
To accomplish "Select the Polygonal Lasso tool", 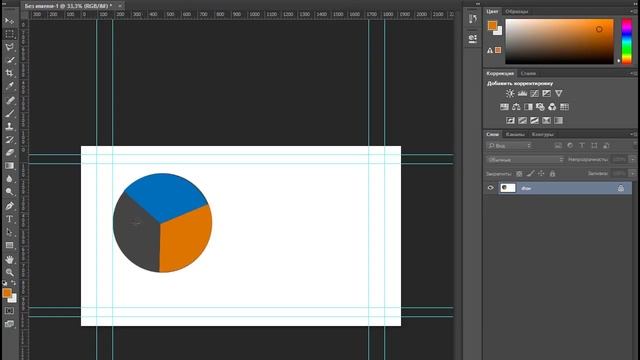I will [9, 47].
